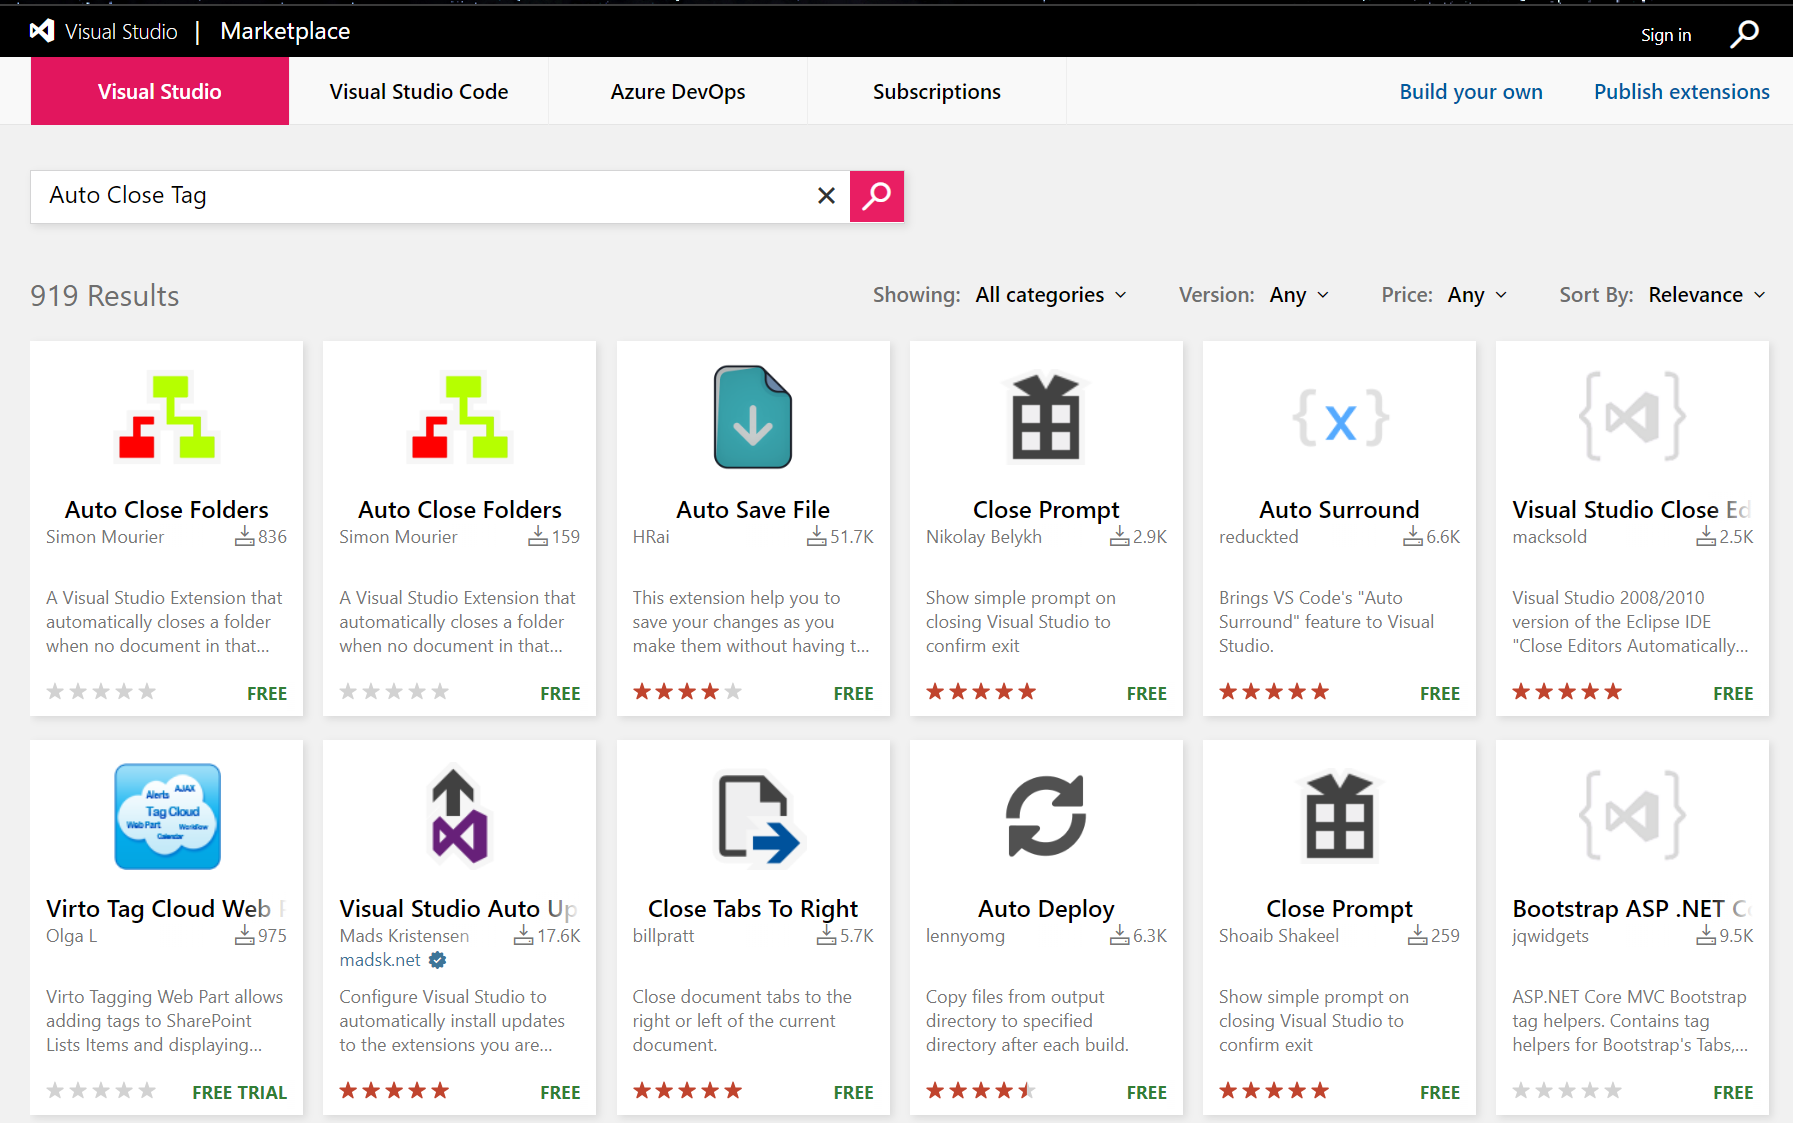Click the FREE TRIAL label on Virto card
The image size is (1793, 1123).
(x=239, y=1093)
